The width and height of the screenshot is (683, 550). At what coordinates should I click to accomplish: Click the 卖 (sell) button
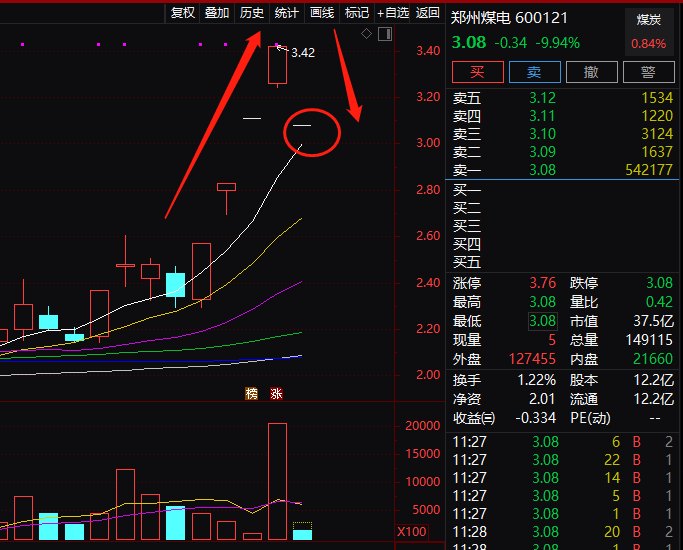(x=534, y=72)
